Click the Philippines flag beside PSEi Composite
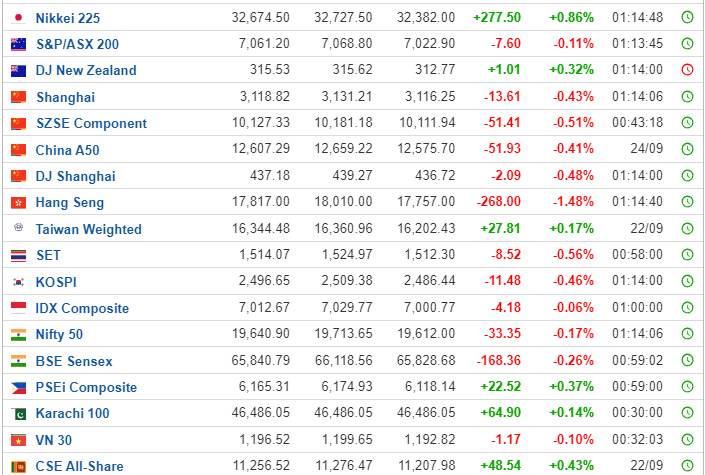 [x=18, y=387]
